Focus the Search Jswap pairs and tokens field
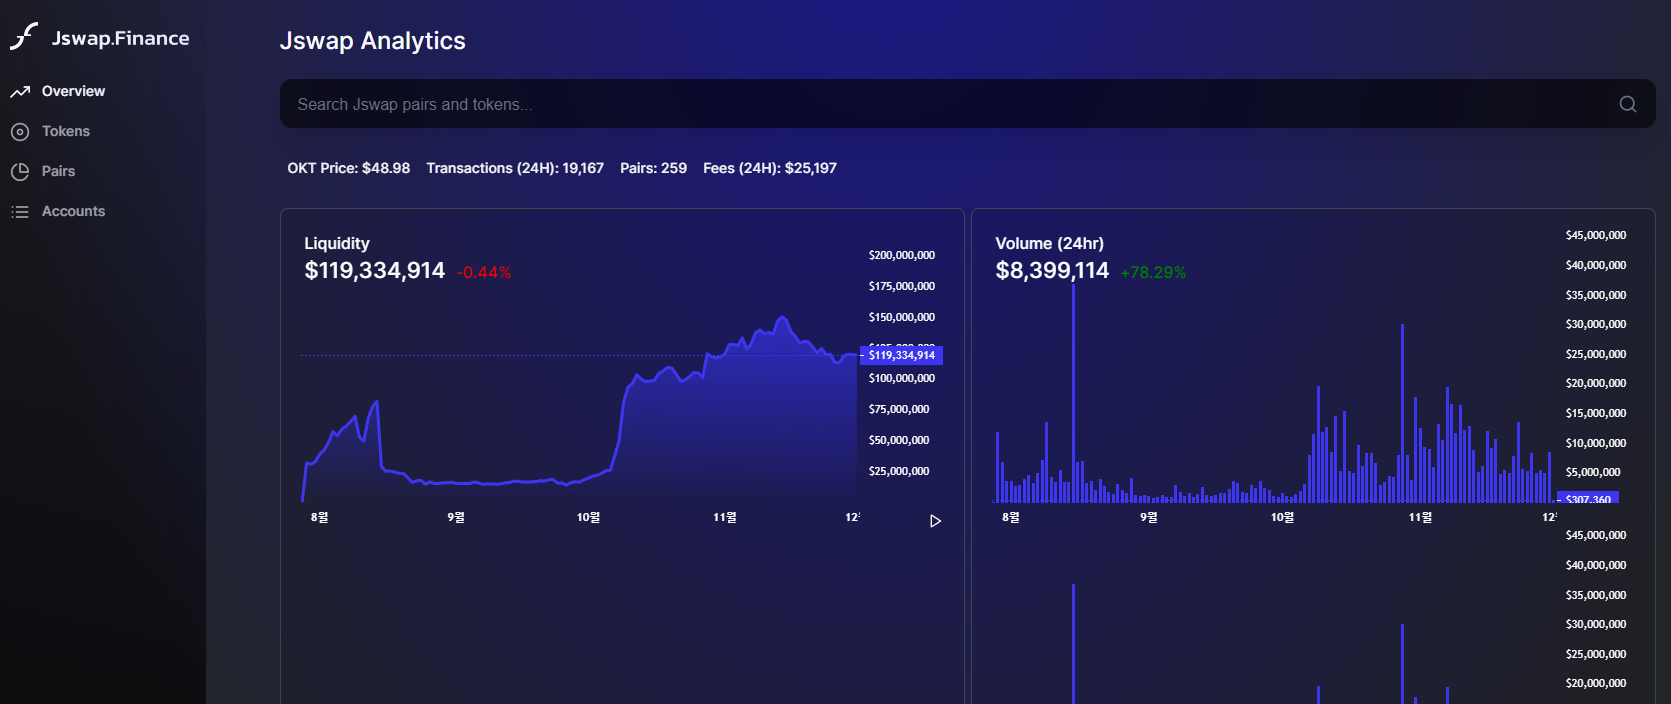 [x=967, y=104]
